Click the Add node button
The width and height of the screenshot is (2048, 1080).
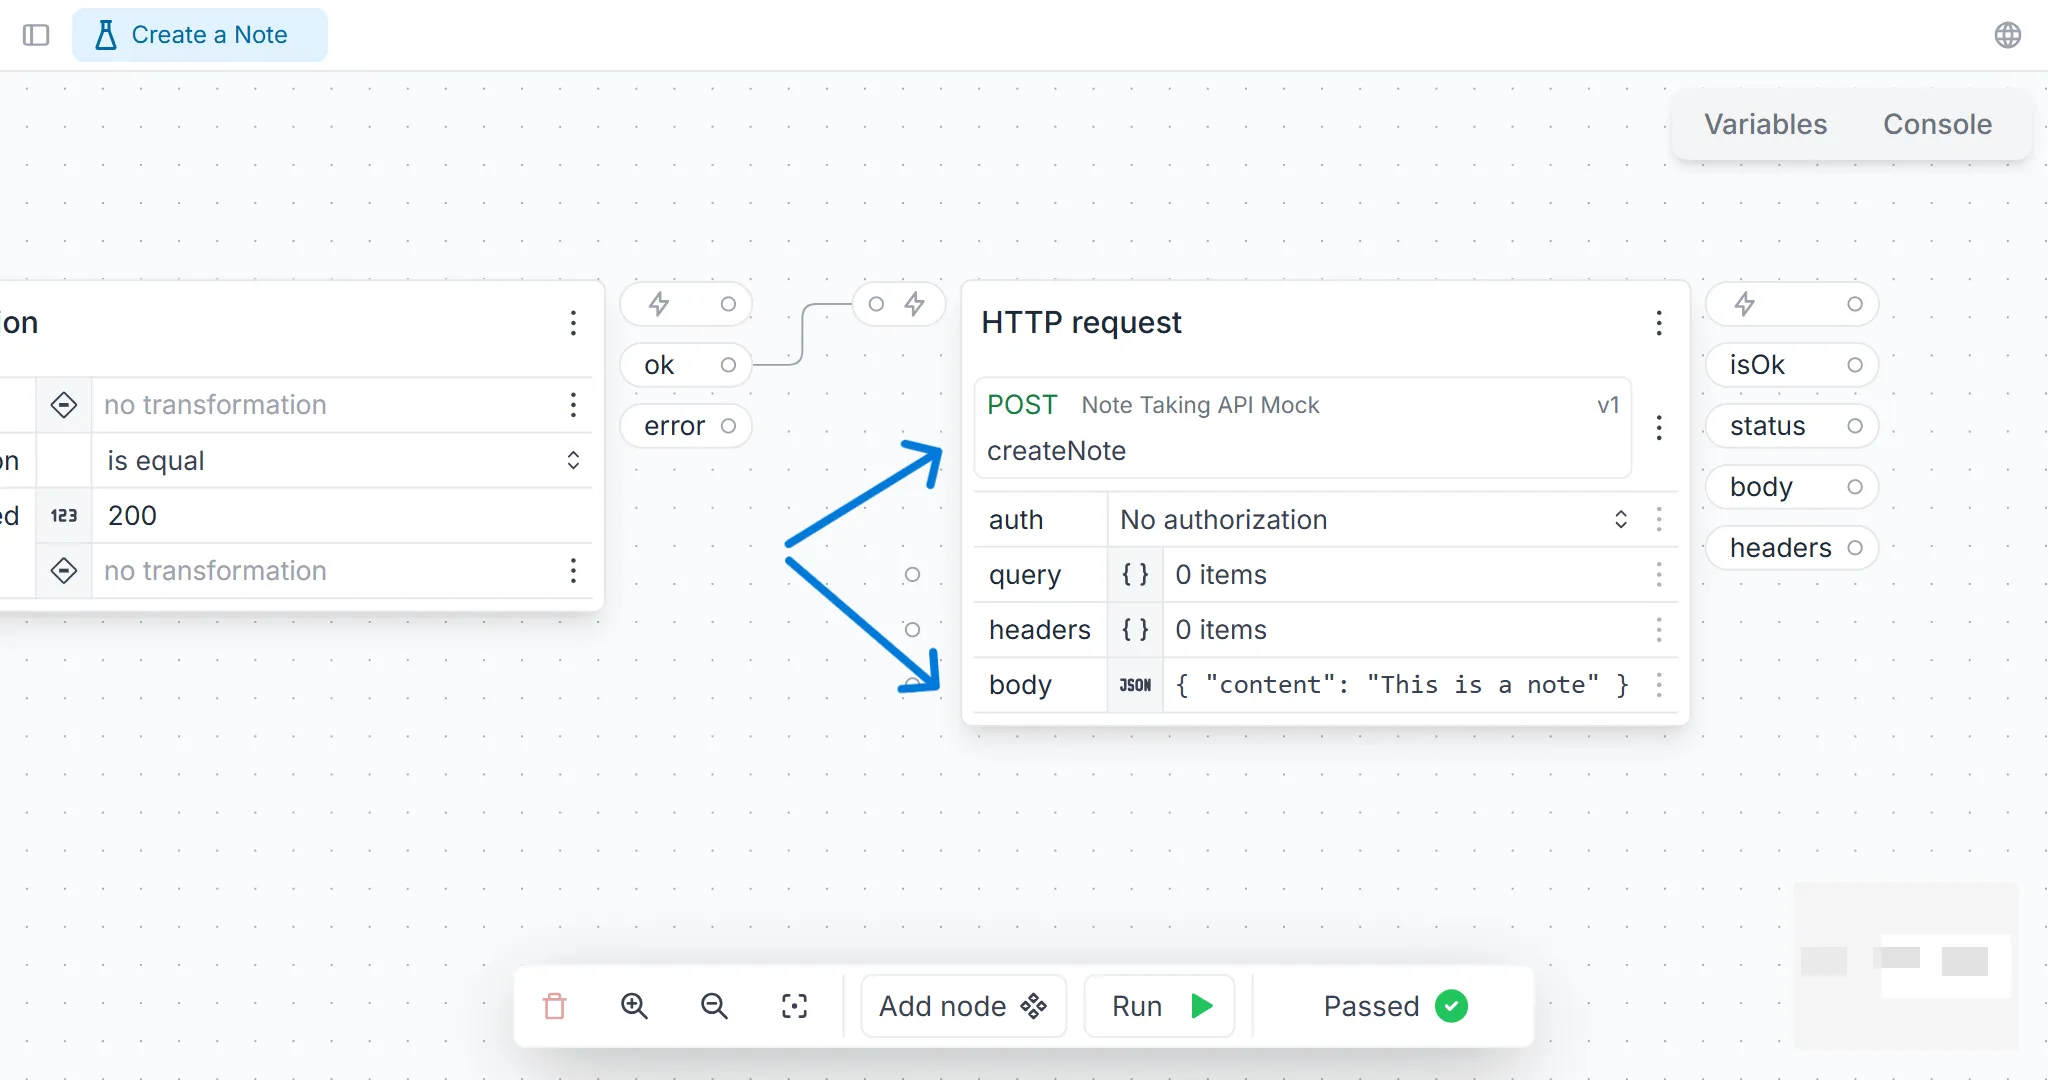(x=962, y=1005)
